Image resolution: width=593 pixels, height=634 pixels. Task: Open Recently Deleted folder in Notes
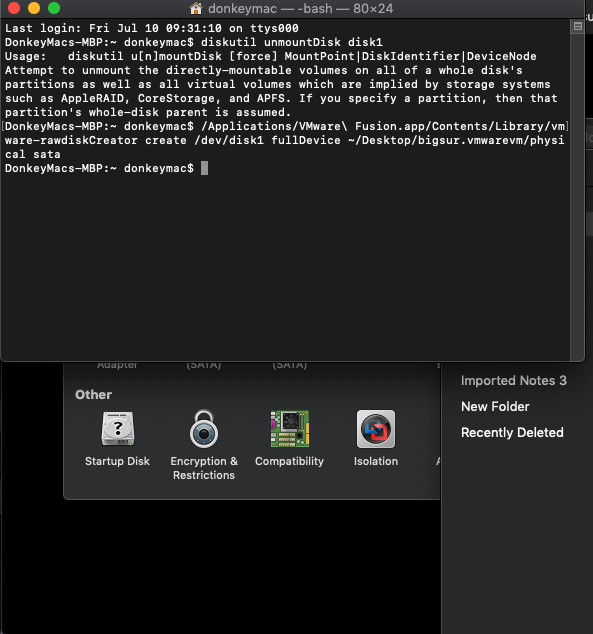tap(512, 432)
